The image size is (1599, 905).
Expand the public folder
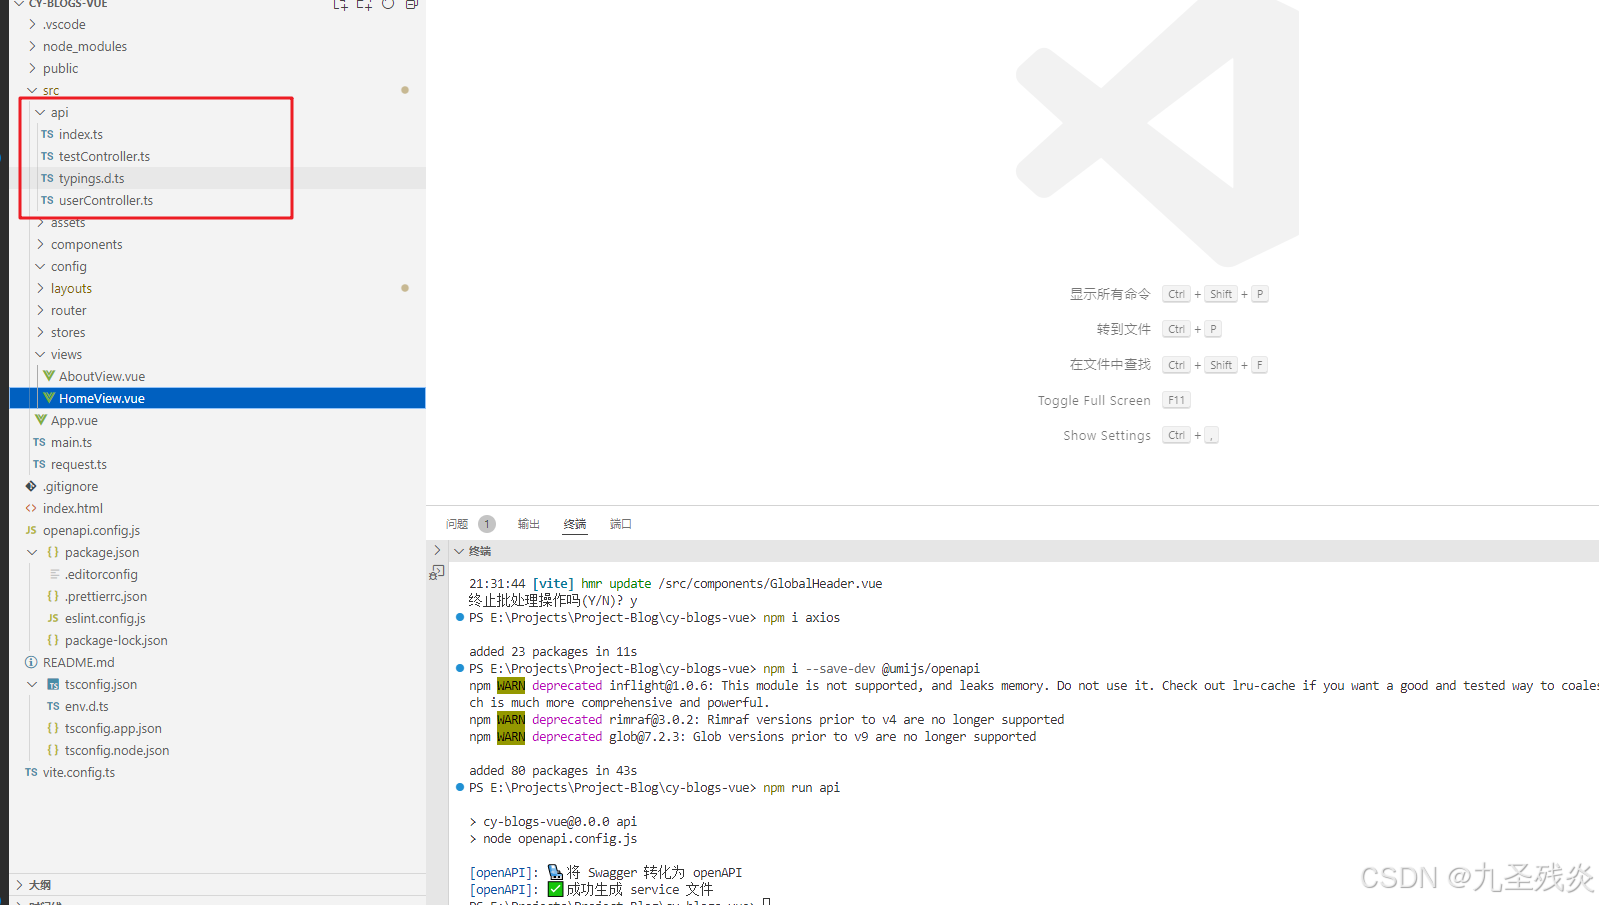click(x=32, y=68)
